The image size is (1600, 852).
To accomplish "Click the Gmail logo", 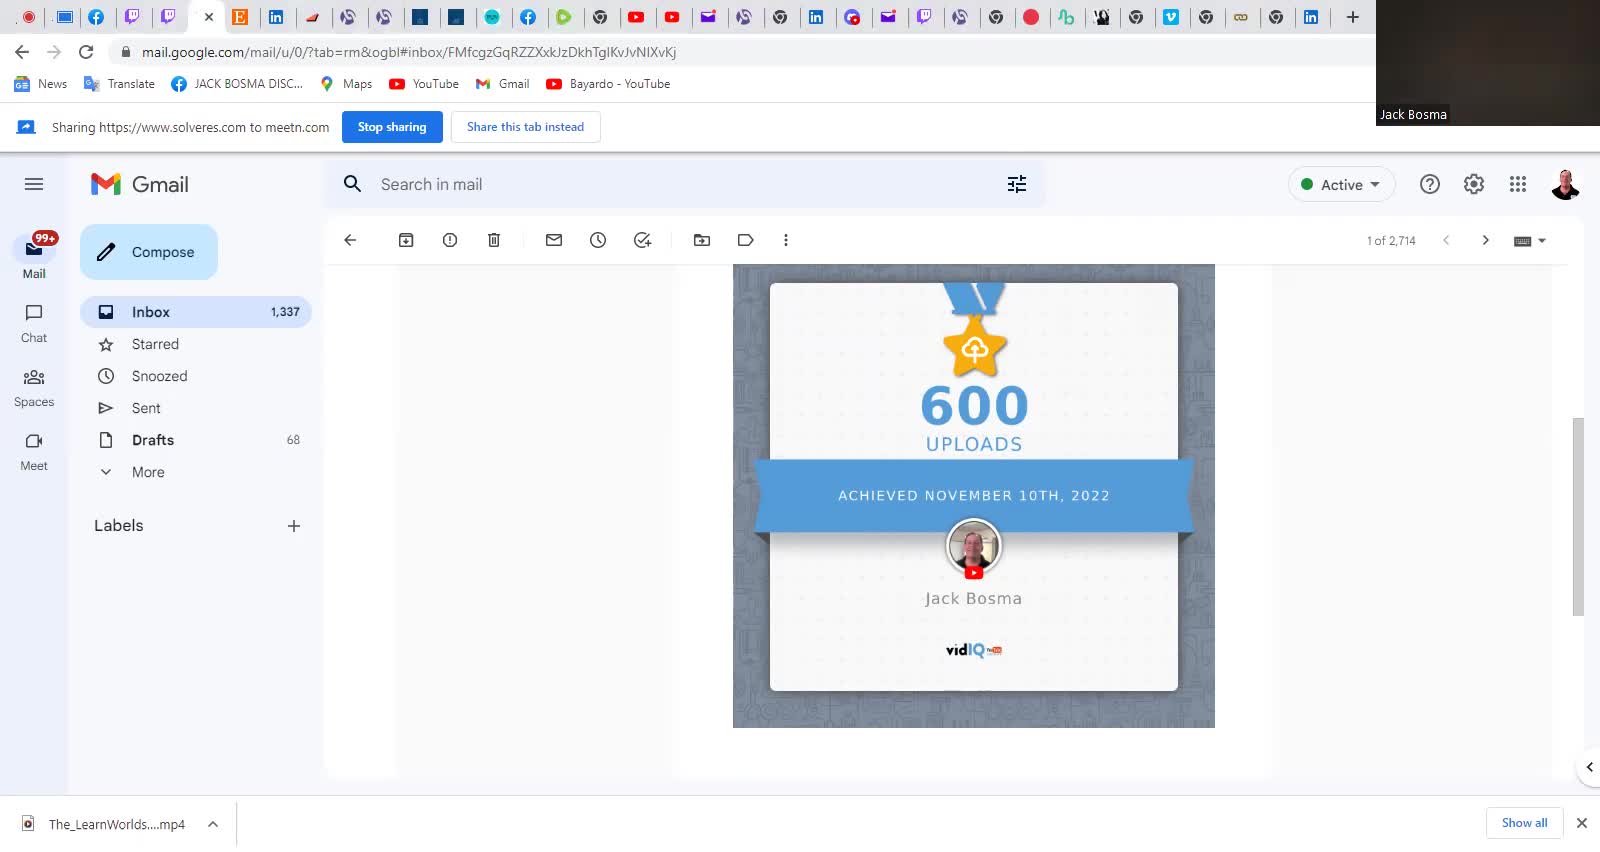I will click(140, 184).
